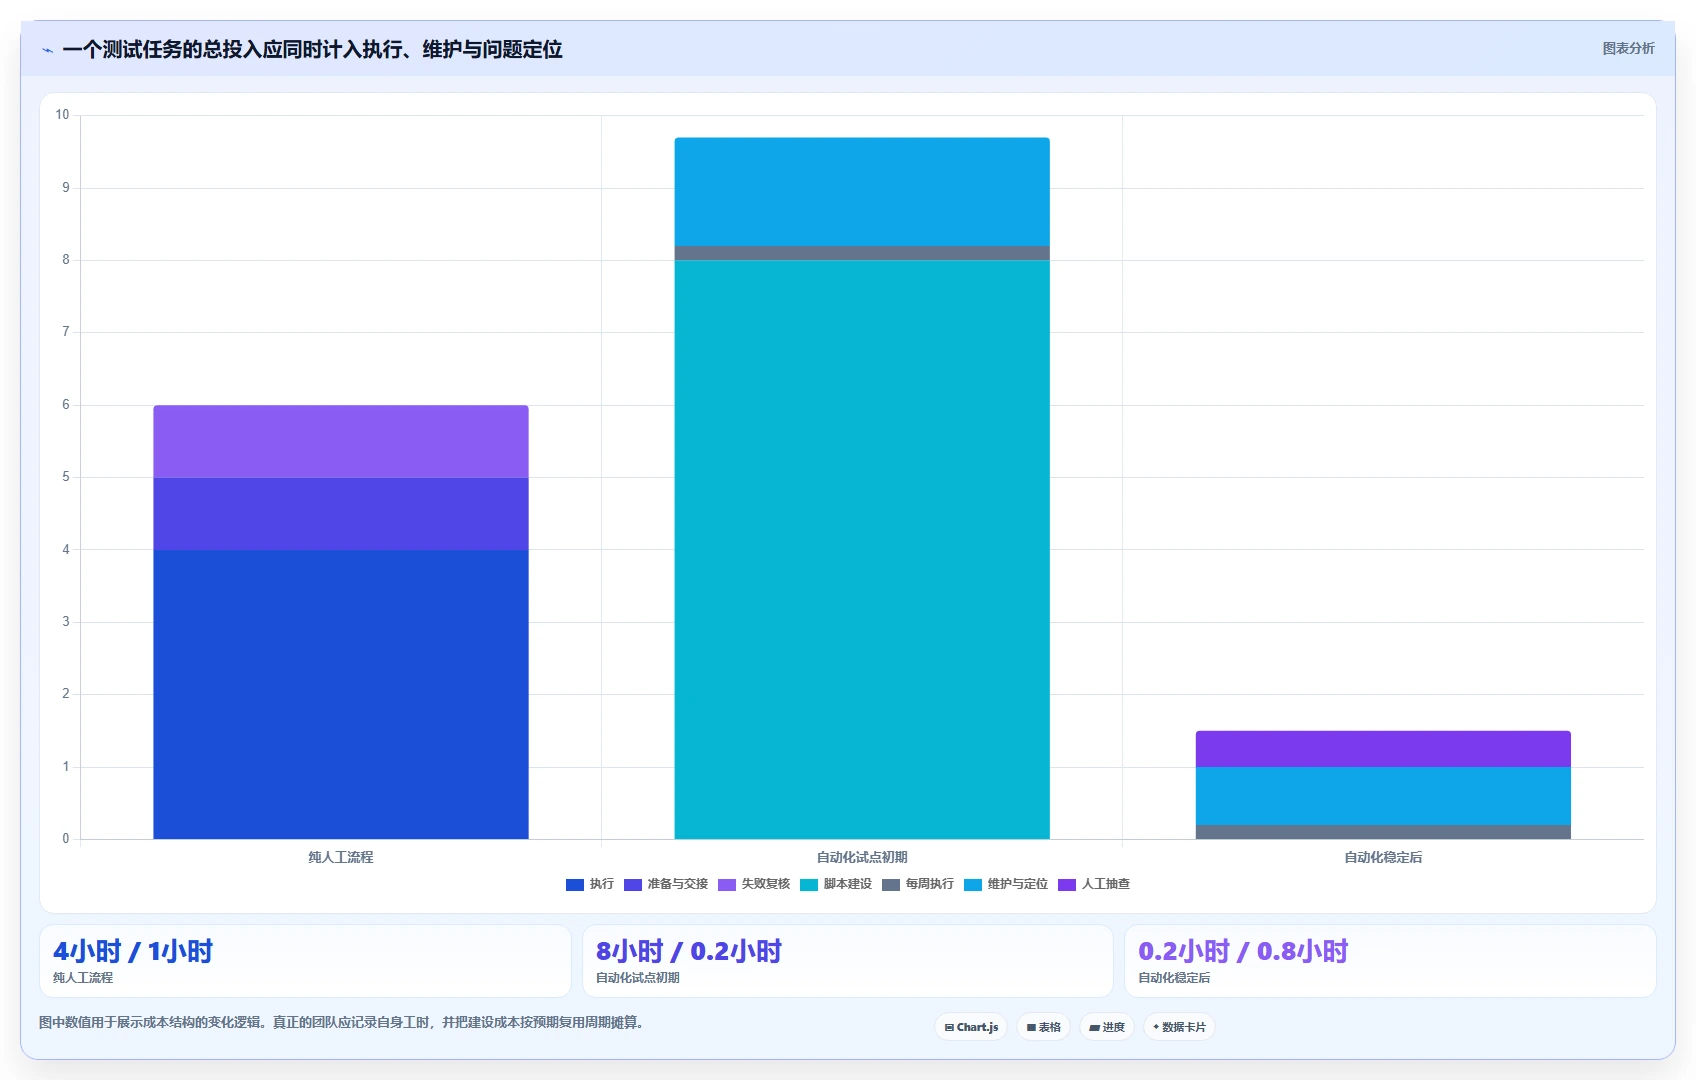Open the 8小时 / 0.2小时 stat card
This screenshot has width=1696, height=1080.
(848, 961)
